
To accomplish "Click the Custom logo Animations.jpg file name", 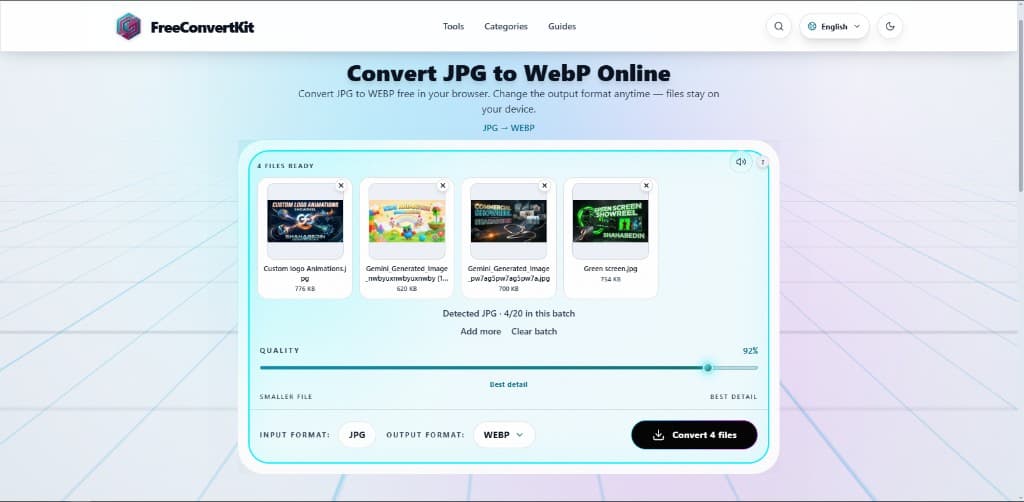I will coord(305,273).
